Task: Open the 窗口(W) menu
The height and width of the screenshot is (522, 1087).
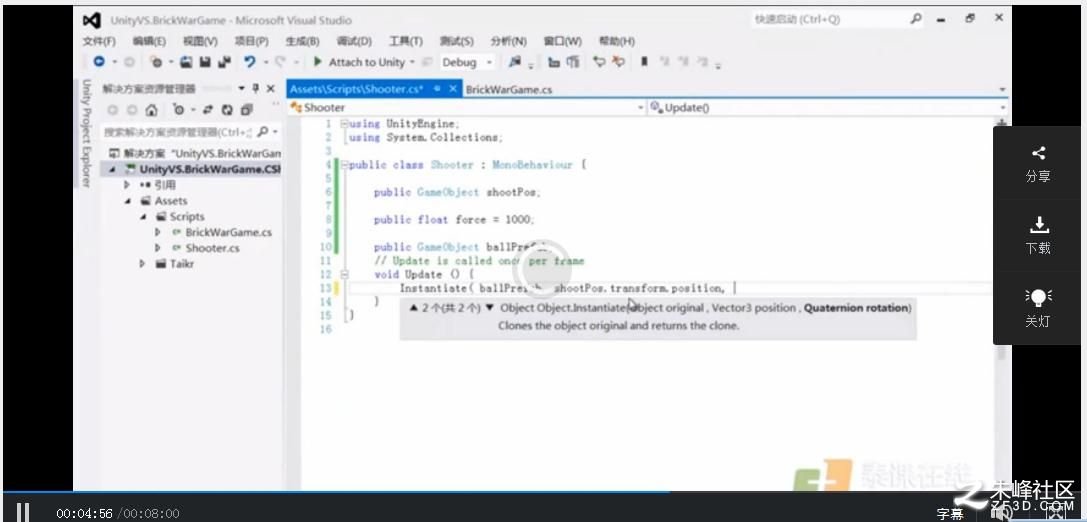Action: pos(562,42)
